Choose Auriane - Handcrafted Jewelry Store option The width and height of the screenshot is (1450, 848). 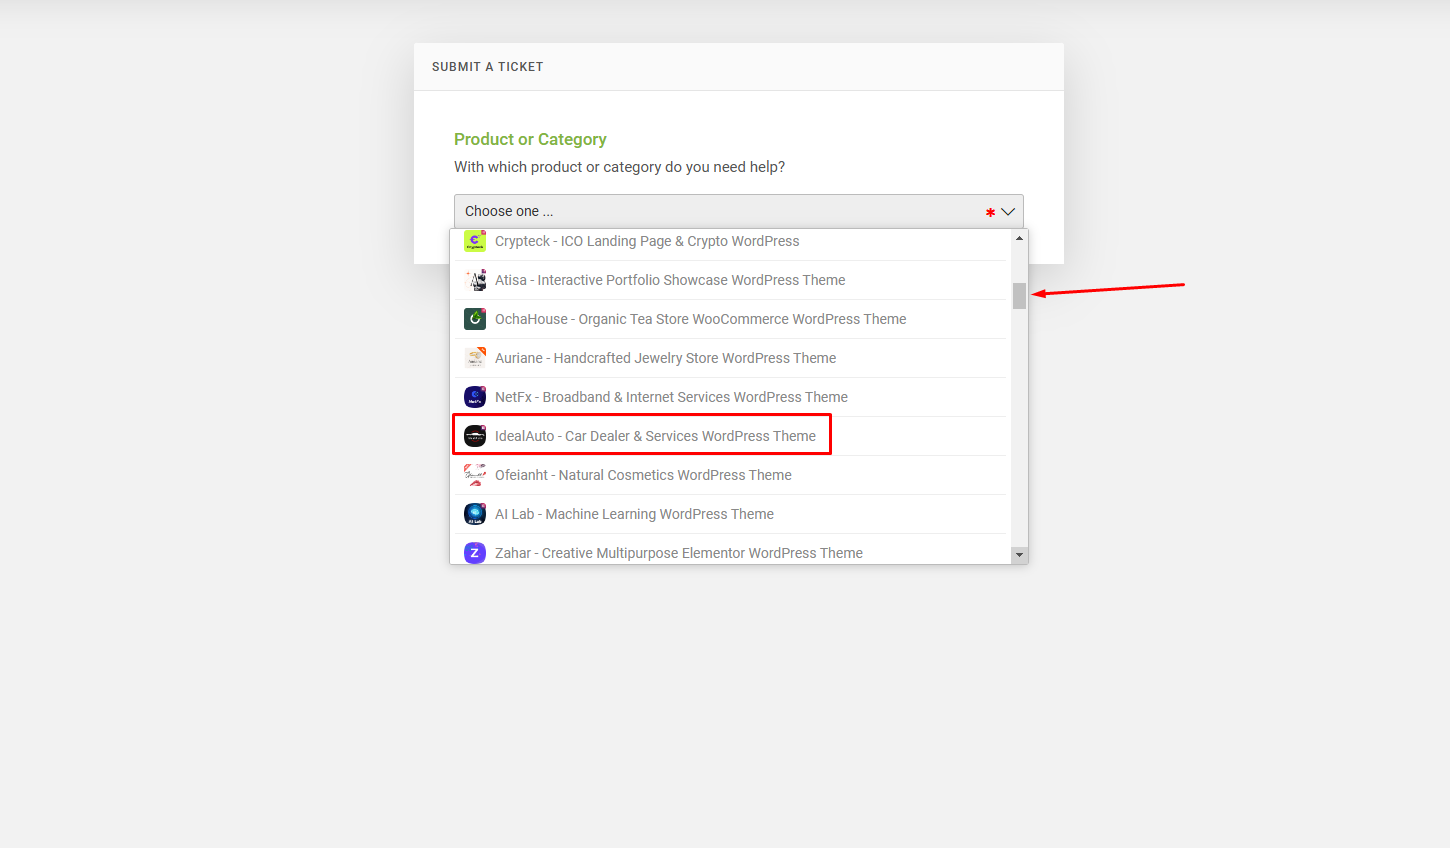coord(731,358)
